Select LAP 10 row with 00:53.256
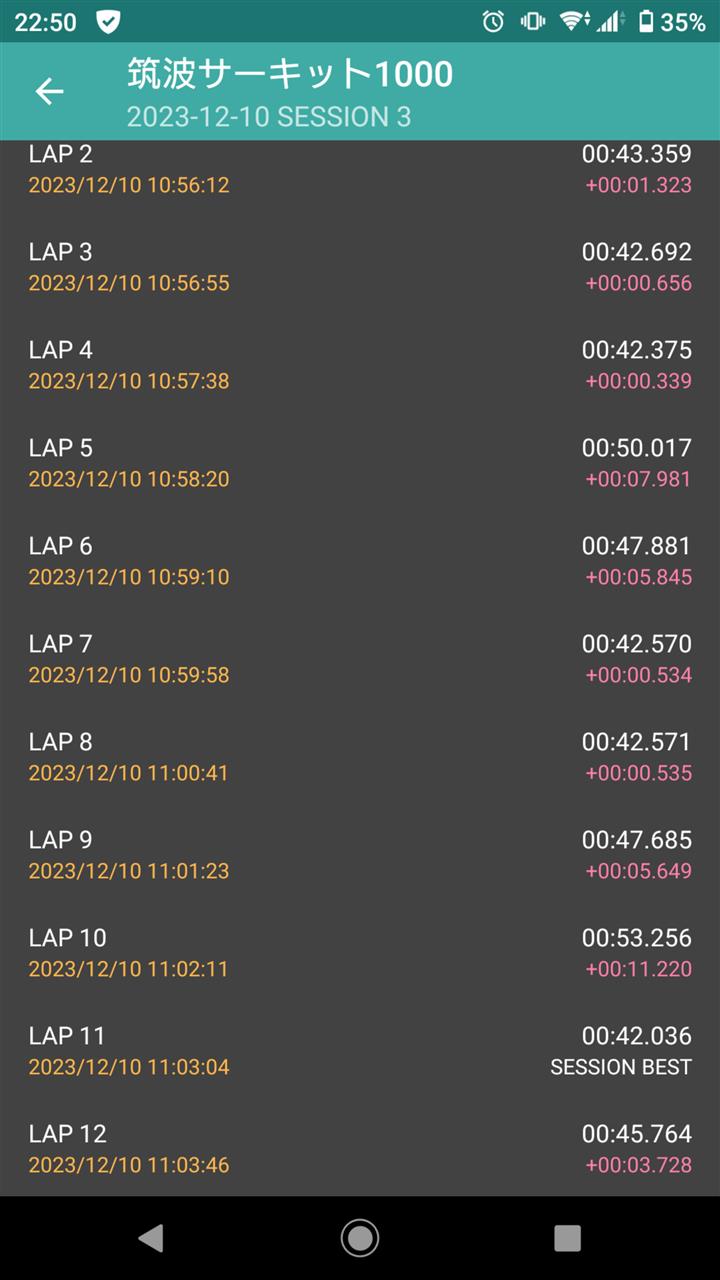The width and height of the screenshot is (720, 1280). pyautogui.click(x=360, y=952)
